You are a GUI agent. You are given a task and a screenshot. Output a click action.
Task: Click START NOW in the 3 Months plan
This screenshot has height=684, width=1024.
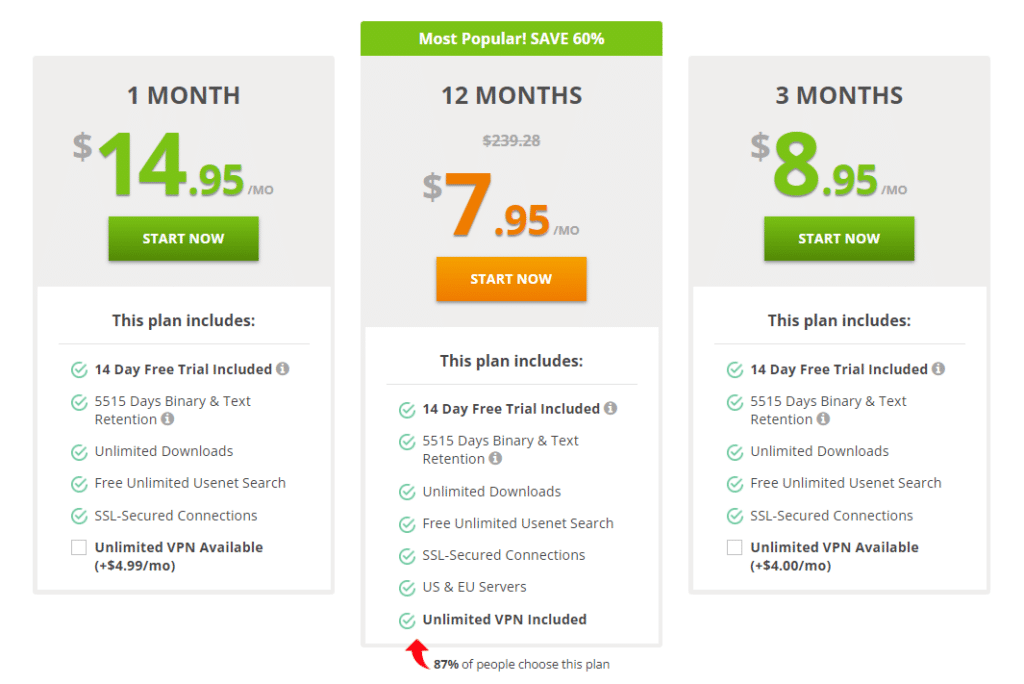click(838, 239)
